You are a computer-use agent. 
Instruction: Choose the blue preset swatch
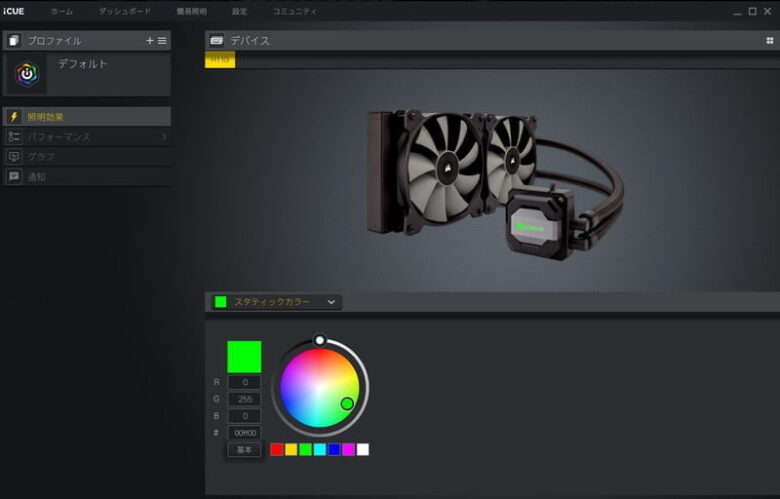click(x=334, y=450)
